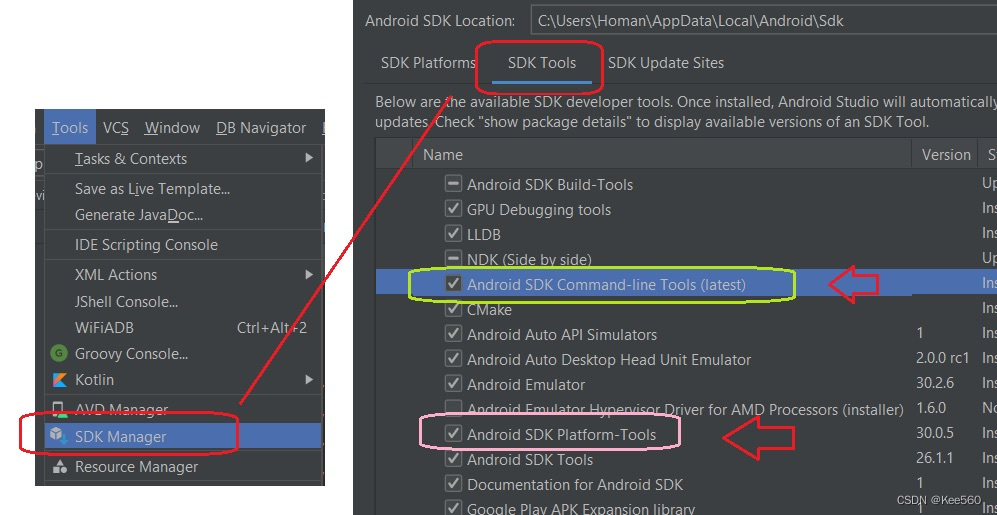997x515 pixels.
Task: Uncheck the CMake checkbox
Action: pyautogui.click(x=453, y=309)
